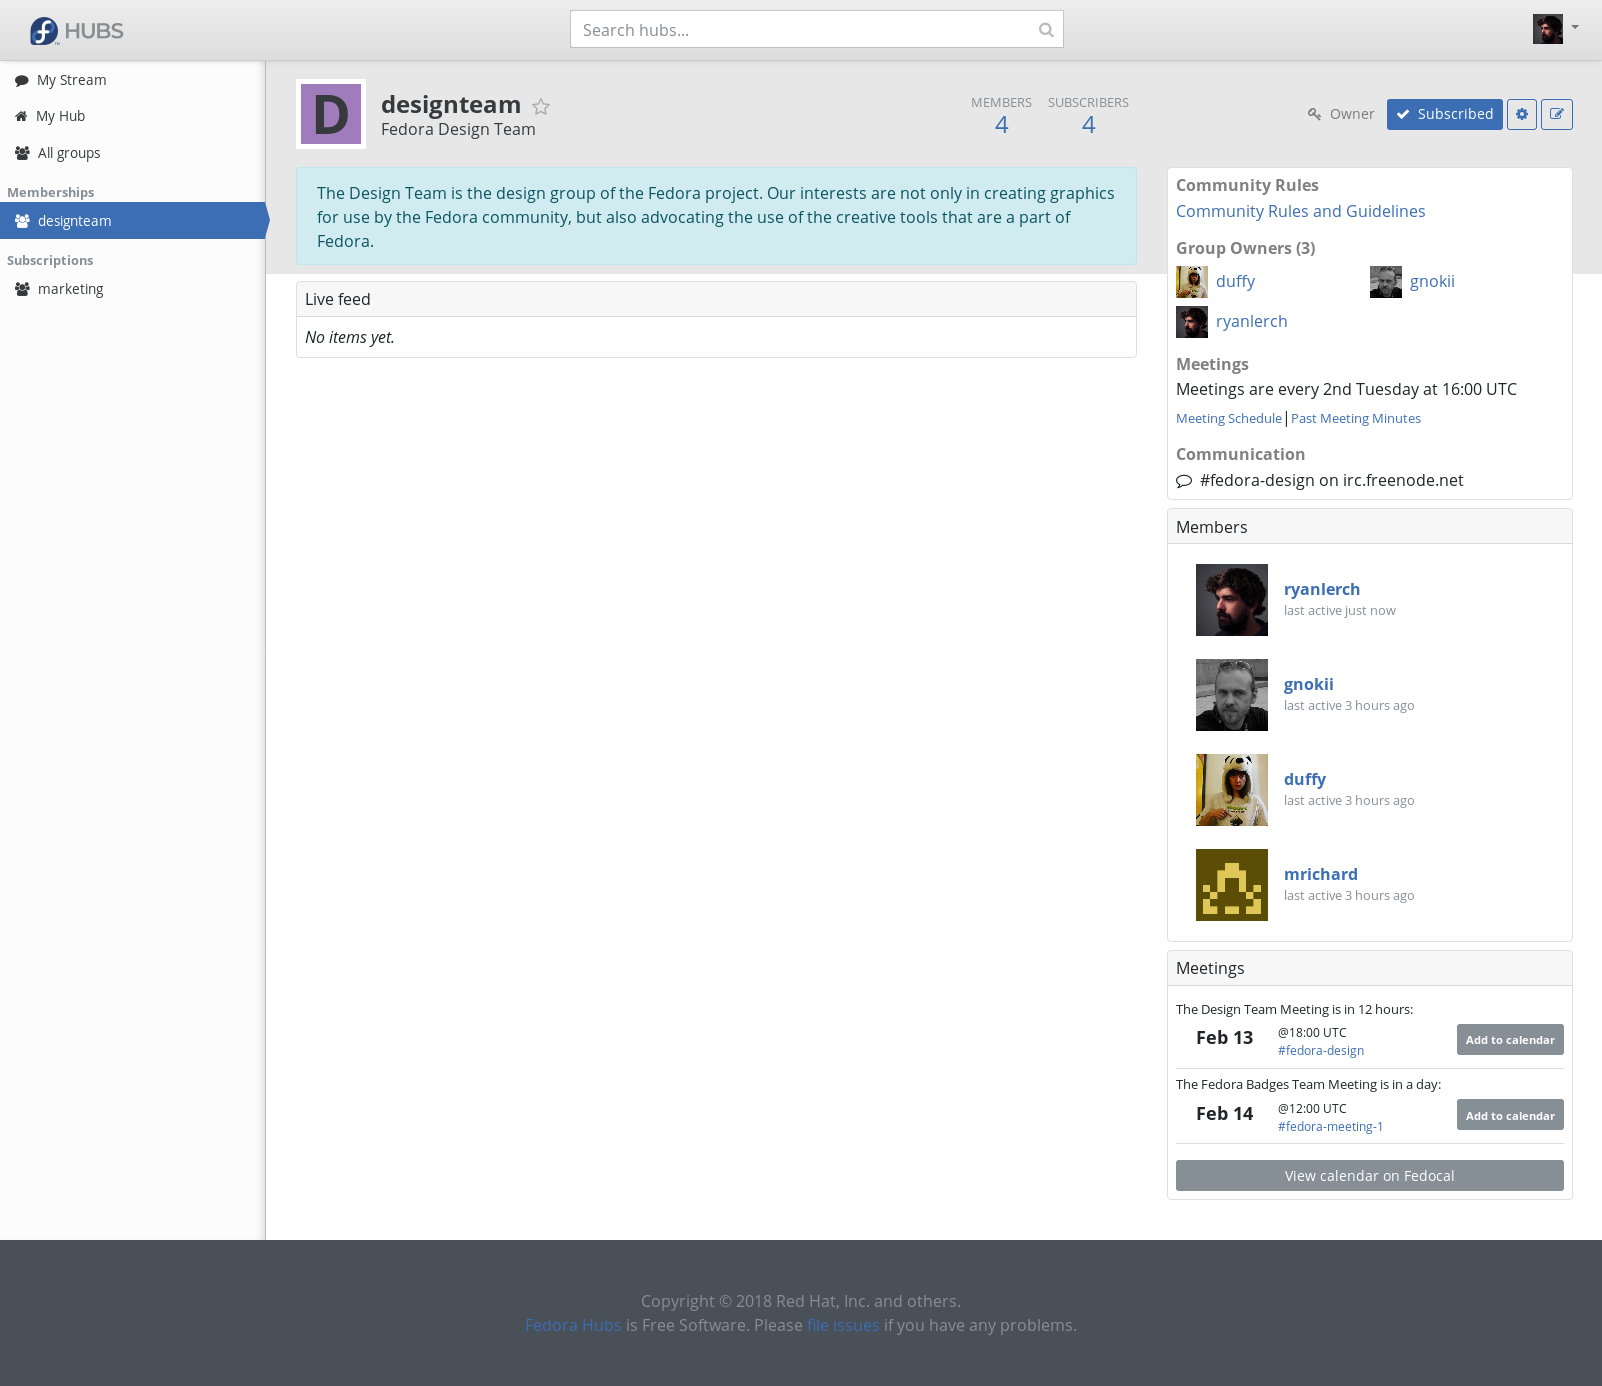The image size is (1602, 1386).
Task: Go to My Hub in the sidebar
Action: pos(132,116)
